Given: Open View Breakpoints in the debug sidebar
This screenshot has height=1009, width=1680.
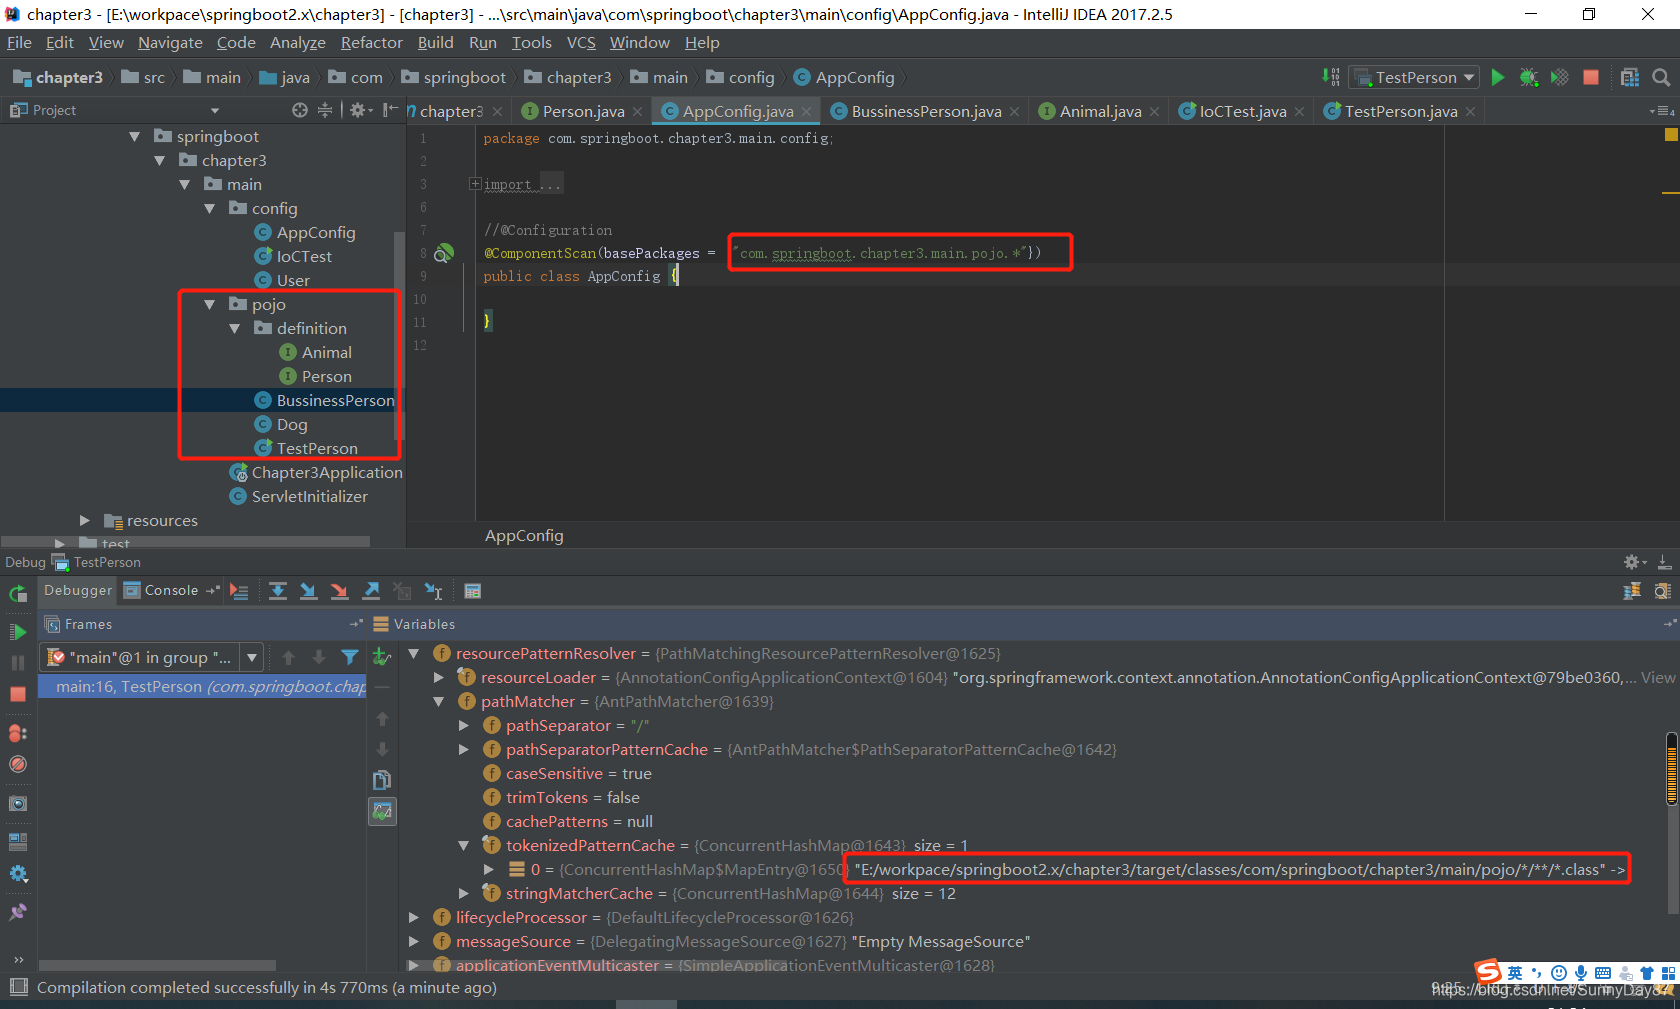Looking at the screenshot, I should pyautogui.click(x=18, y=733).
